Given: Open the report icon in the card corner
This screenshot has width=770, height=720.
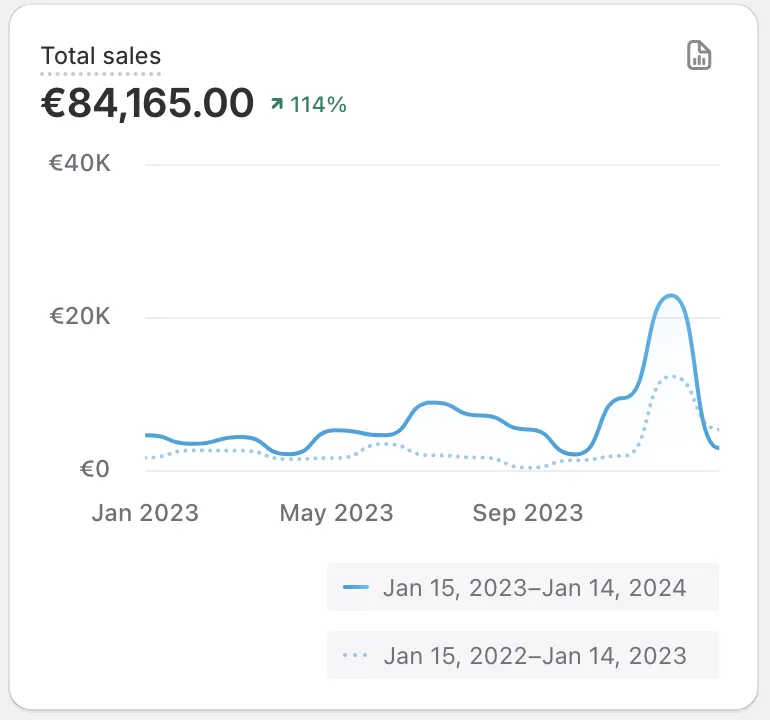Looking at the screenshot, I should click(699, 55).
